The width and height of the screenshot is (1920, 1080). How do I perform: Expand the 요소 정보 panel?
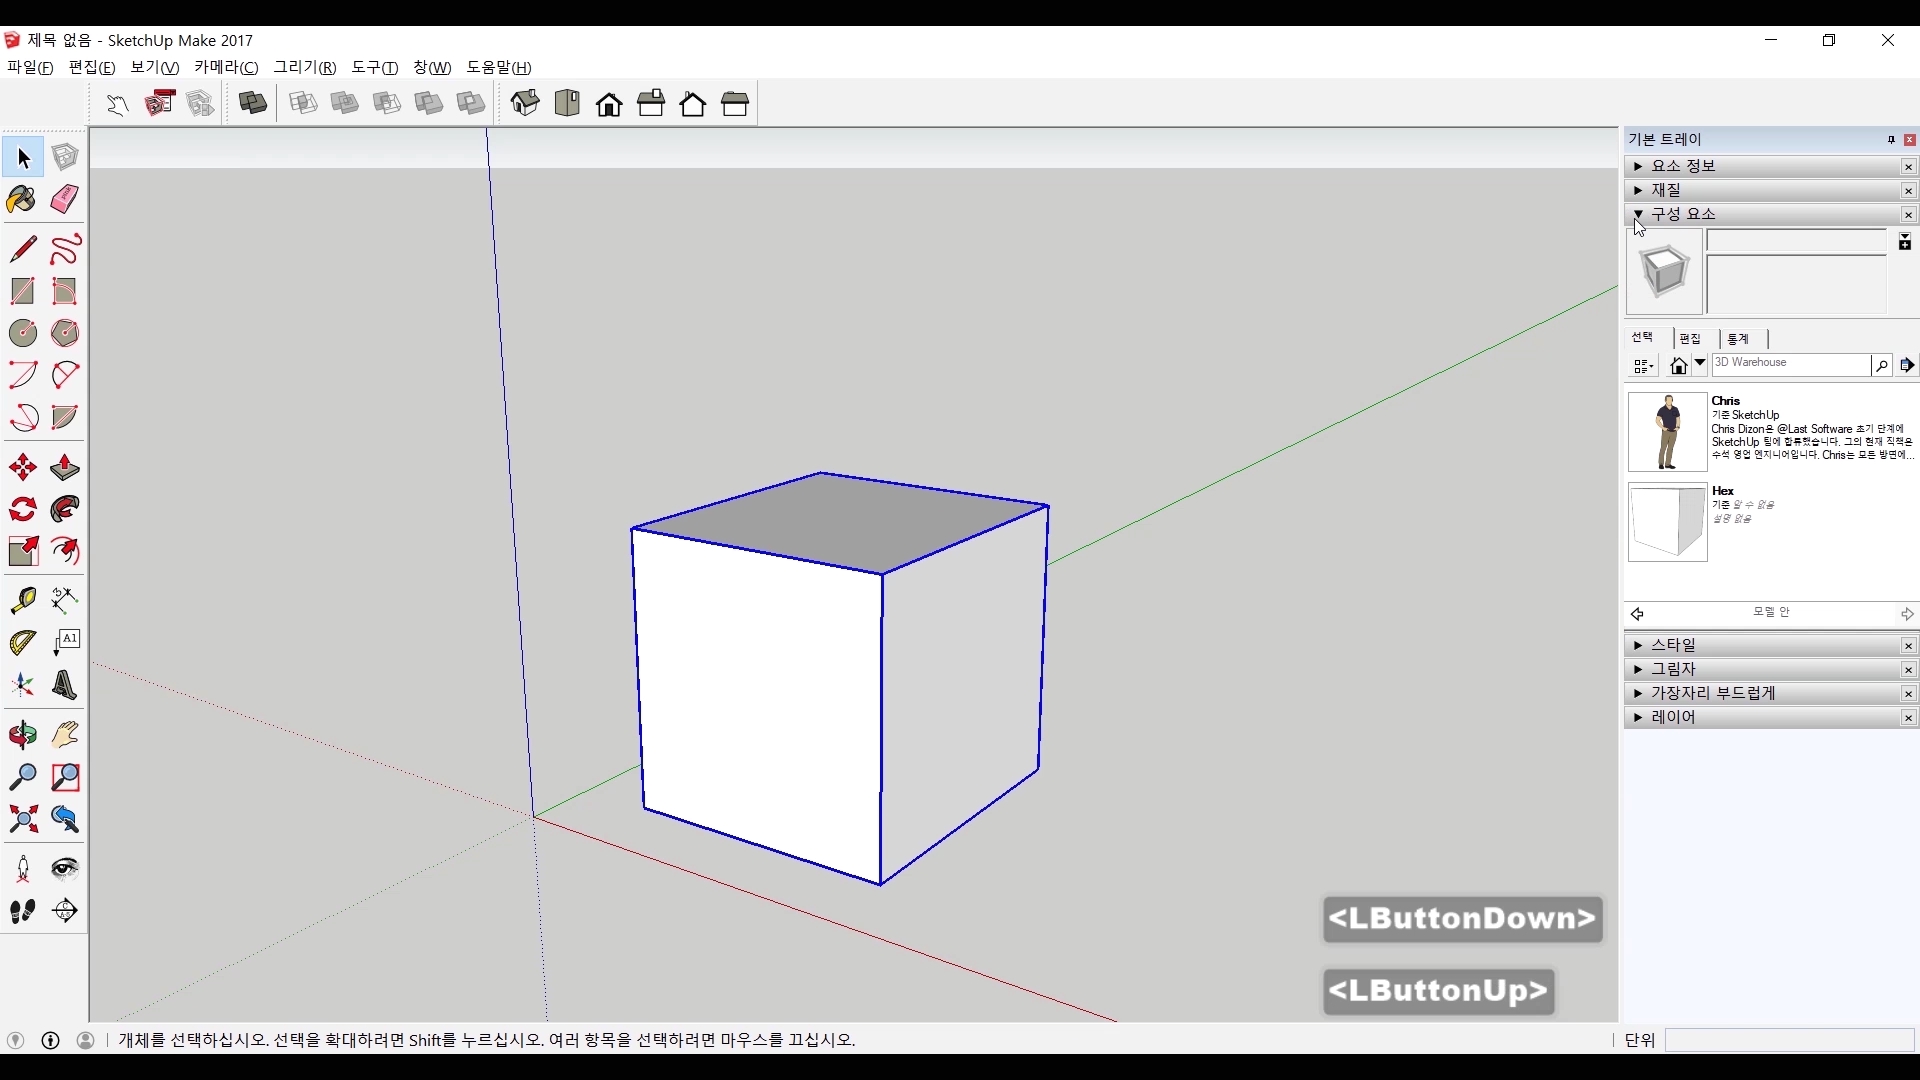1638,166
